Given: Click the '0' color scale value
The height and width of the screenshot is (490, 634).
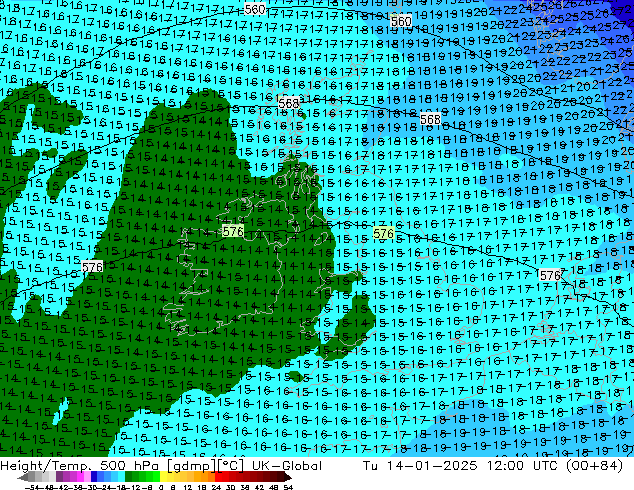Looking at the screenshot, I should point(161,488).
